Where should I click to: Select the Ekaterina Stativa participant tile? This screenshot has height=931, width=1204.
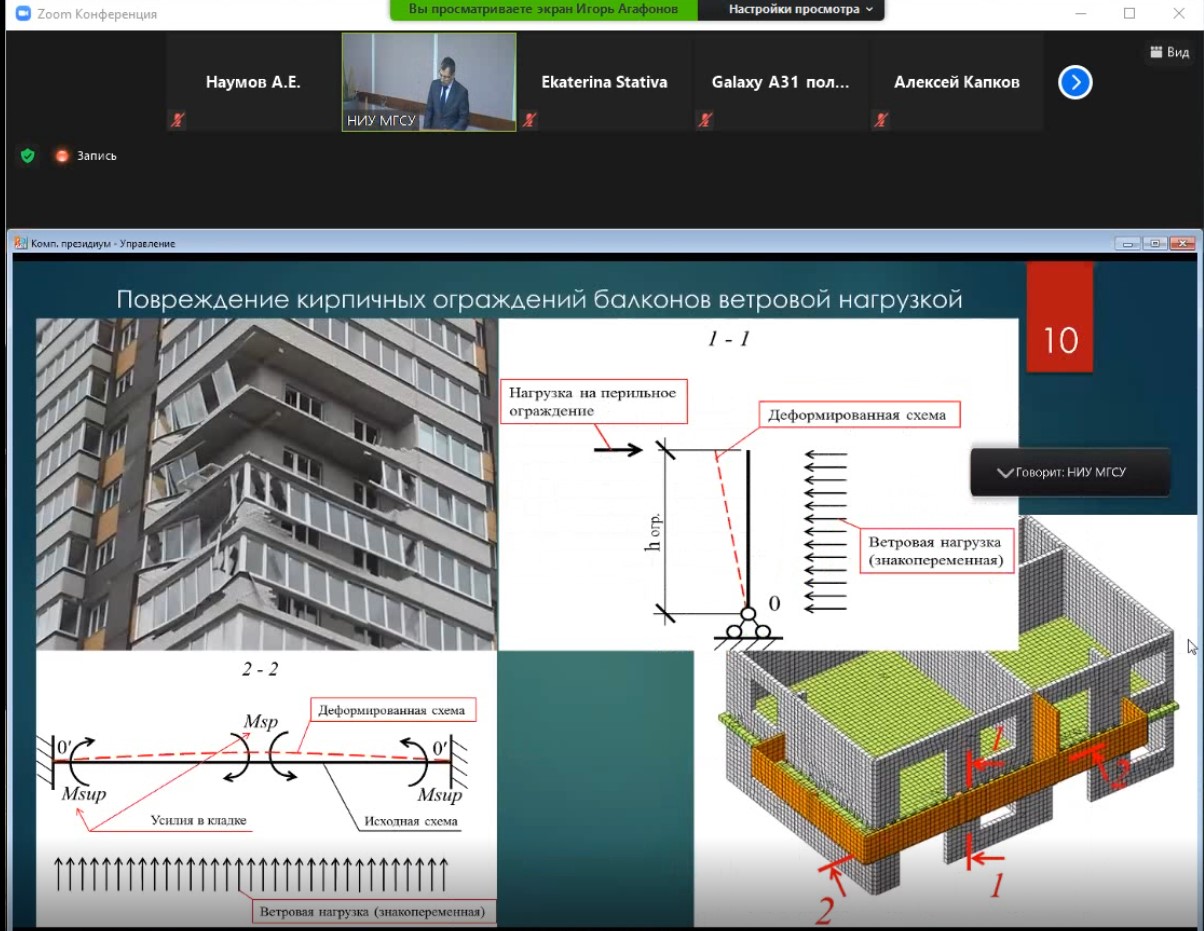[x=604, y=82]
